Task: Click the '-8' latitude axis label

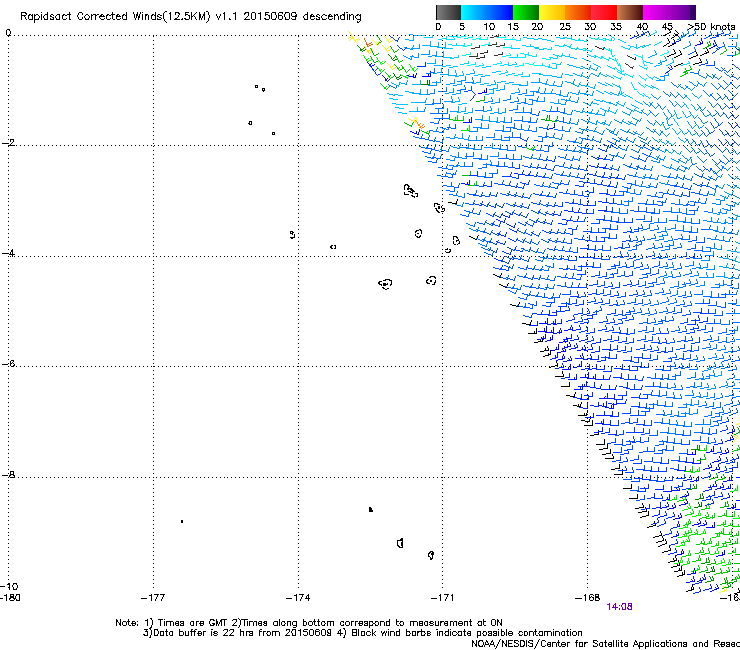Action: 8,474
